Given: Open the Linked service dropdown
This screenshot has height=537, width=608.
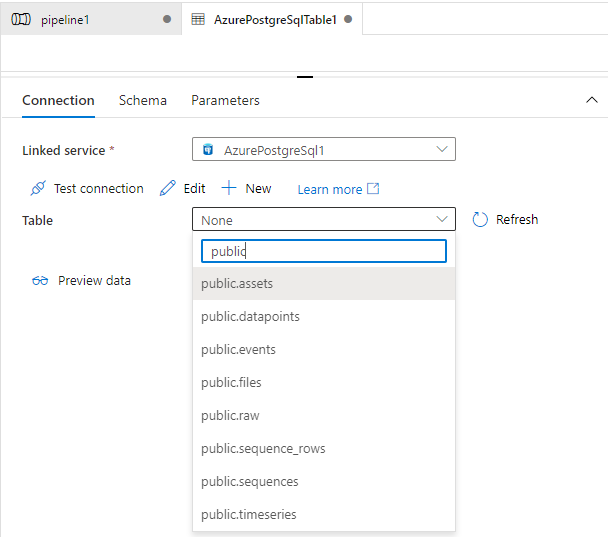Looking at the screenshot, I should 324,149.
